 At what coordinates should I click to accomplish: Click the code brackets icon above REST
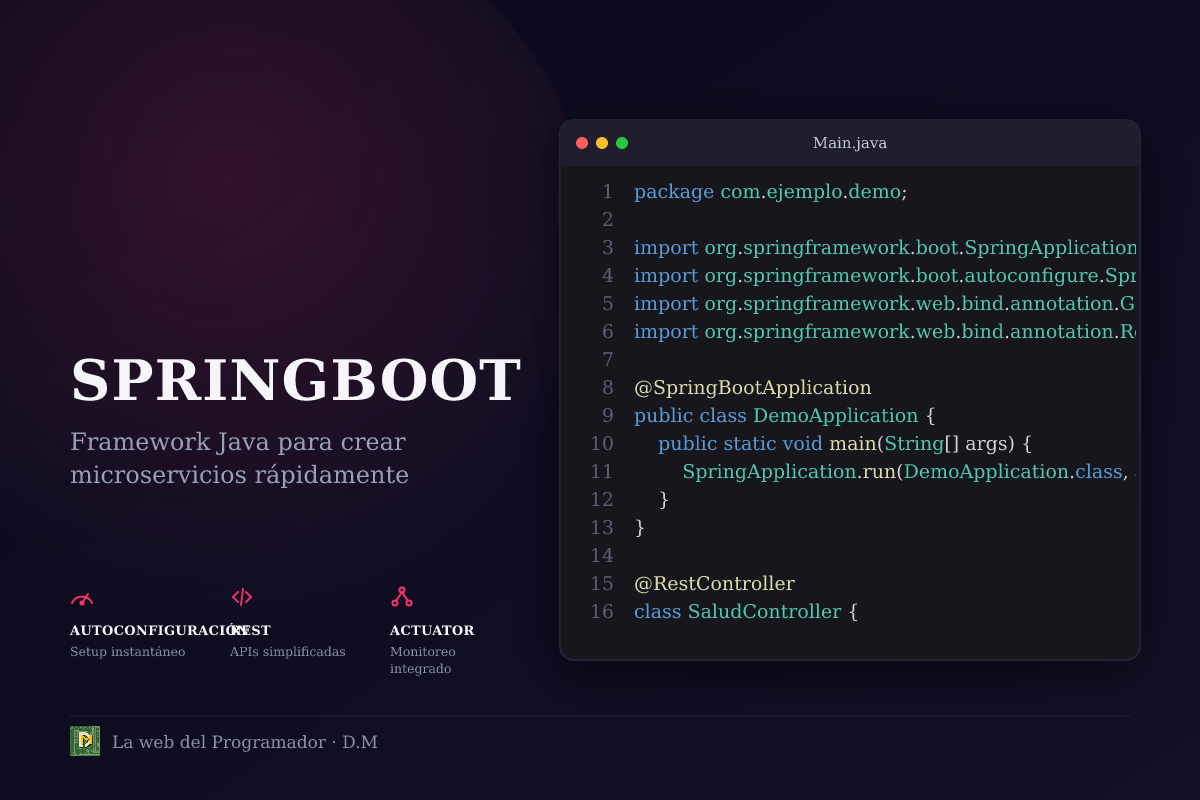click(242, 597)
